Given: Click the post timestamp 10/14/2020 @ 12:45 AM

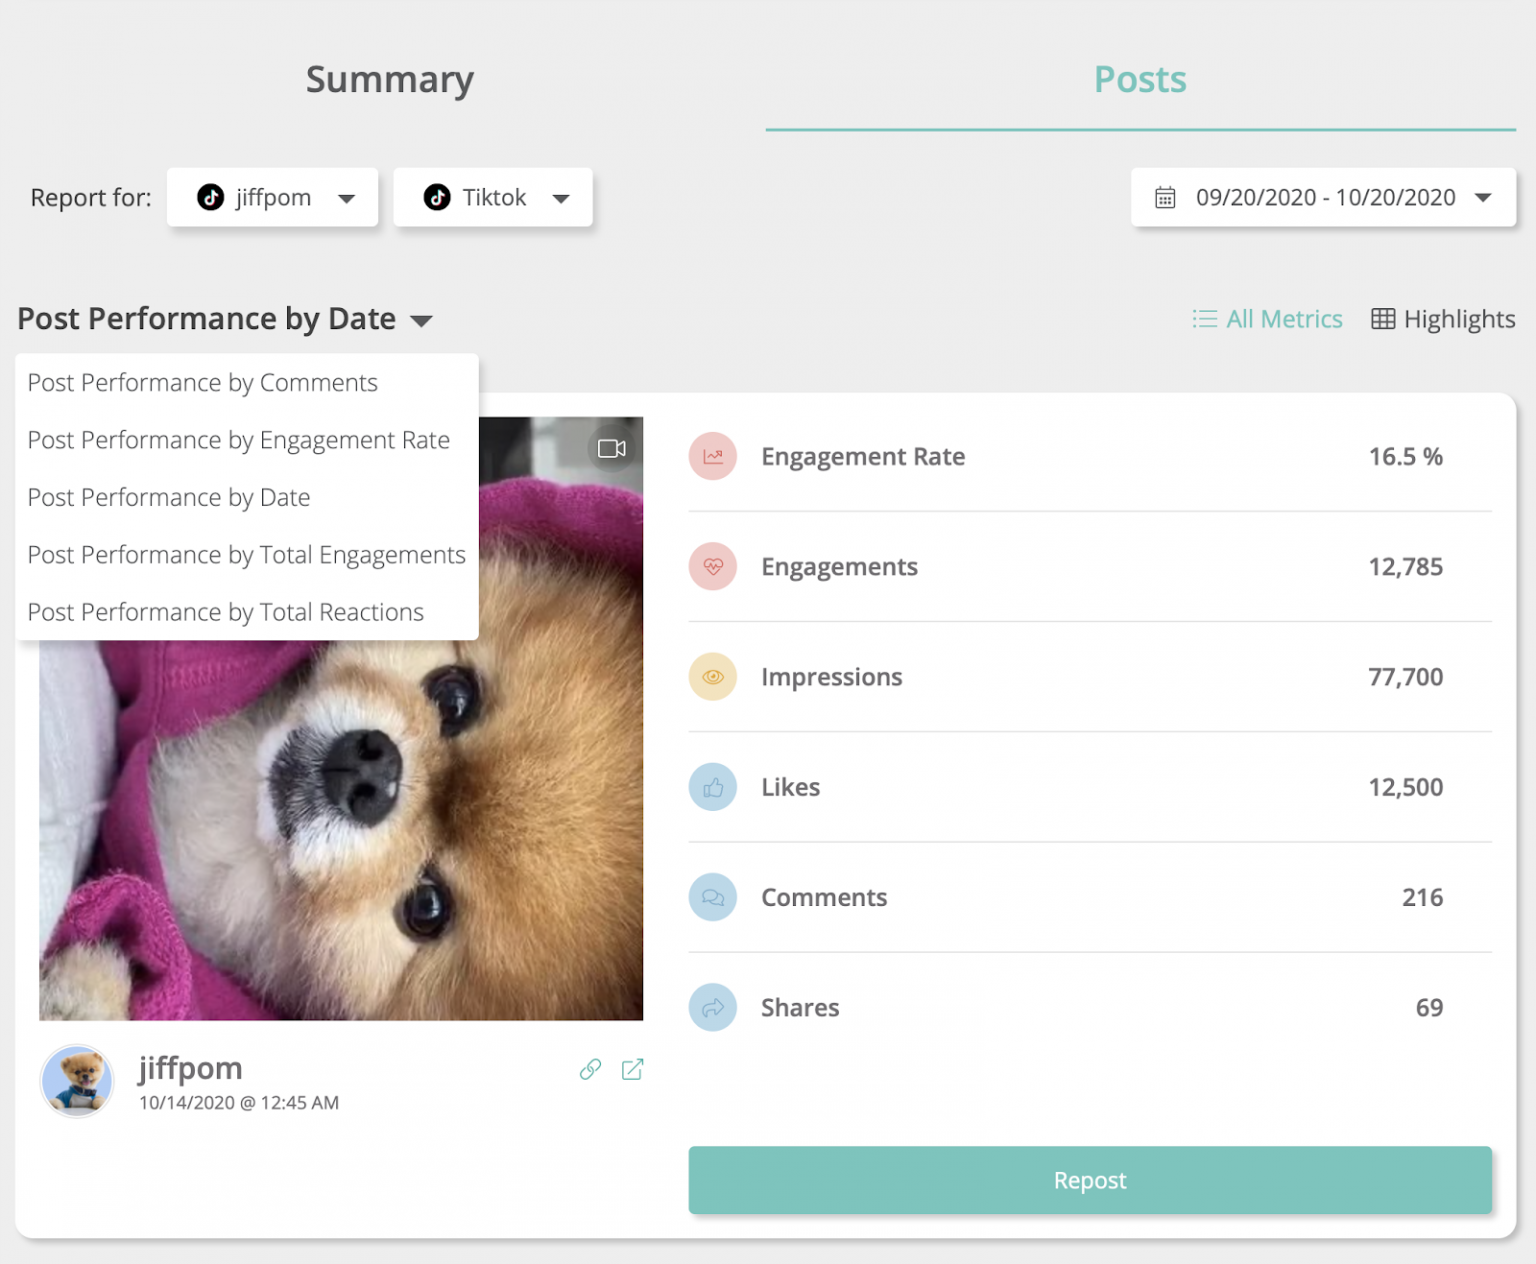Looking at the screenshot, I should pyautogui.click(x=239, y=1103).
